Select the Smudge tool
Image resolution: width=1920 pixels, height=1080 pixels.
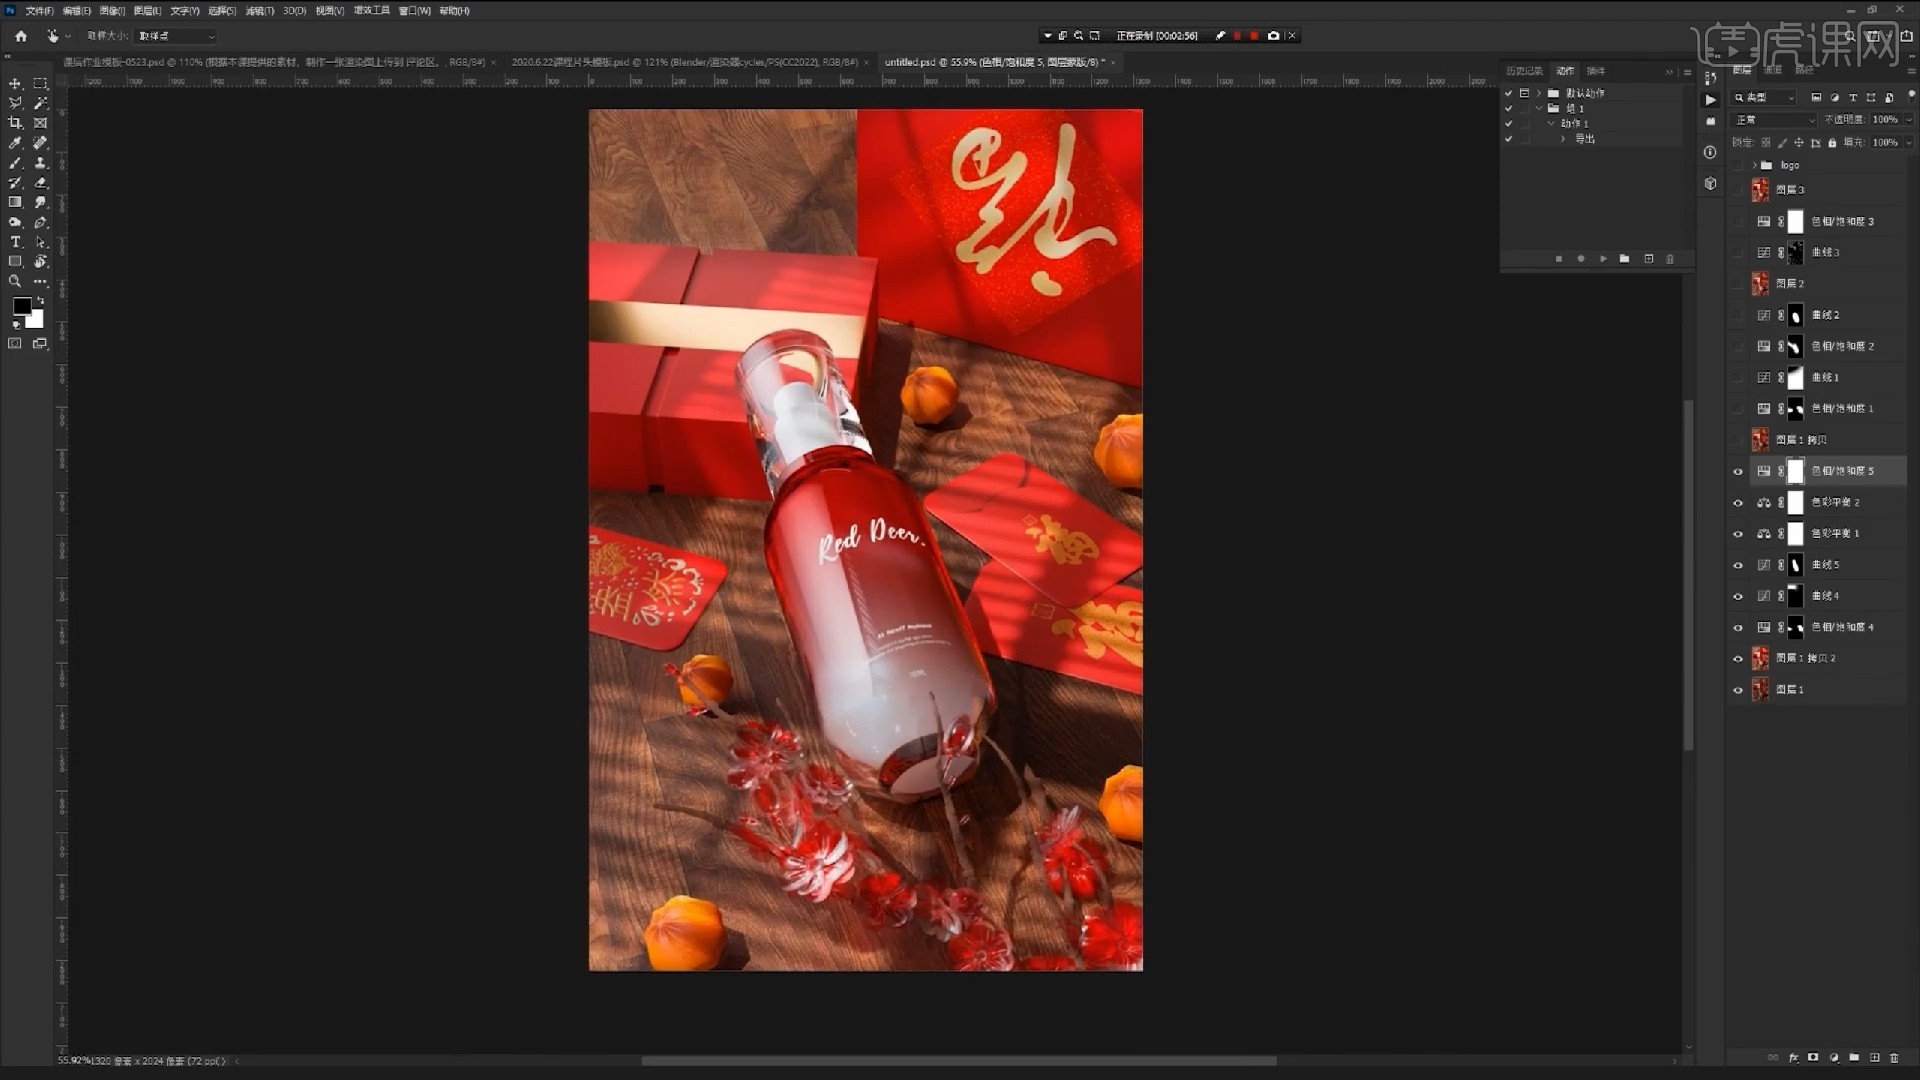(40, 202)
